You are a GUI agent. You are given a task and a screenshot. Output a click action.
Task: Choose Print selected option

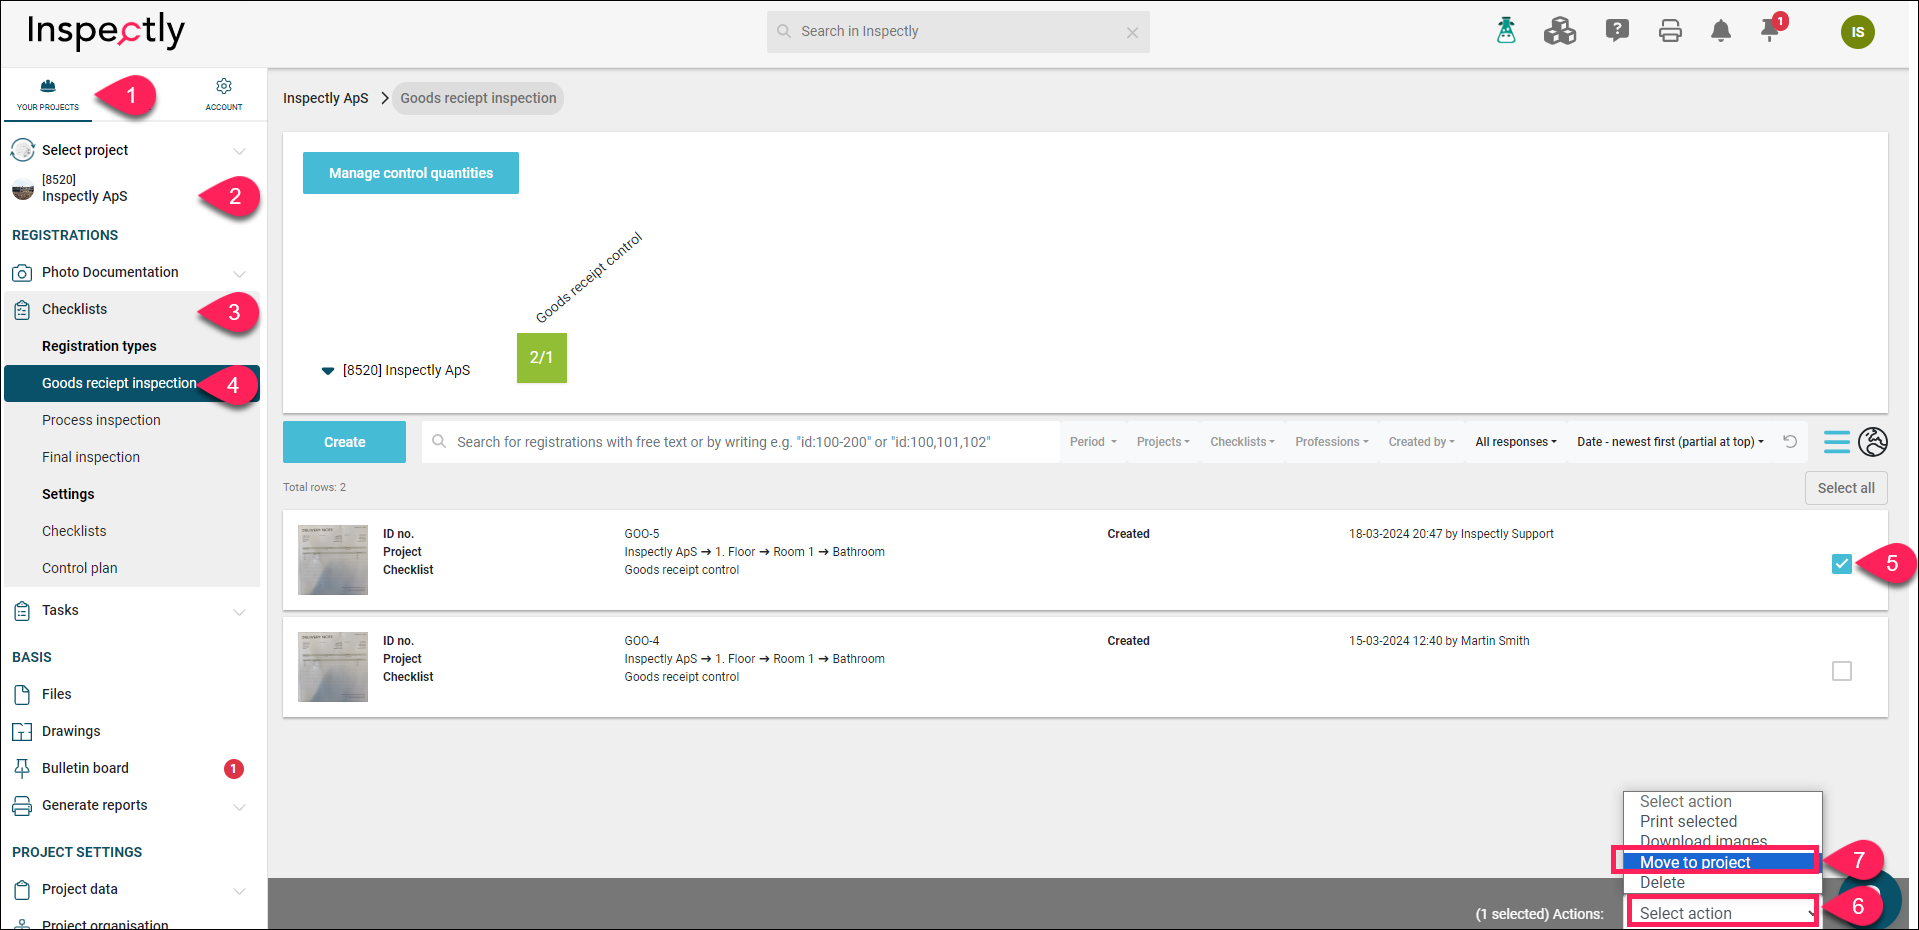click(x=1722, y=822)
